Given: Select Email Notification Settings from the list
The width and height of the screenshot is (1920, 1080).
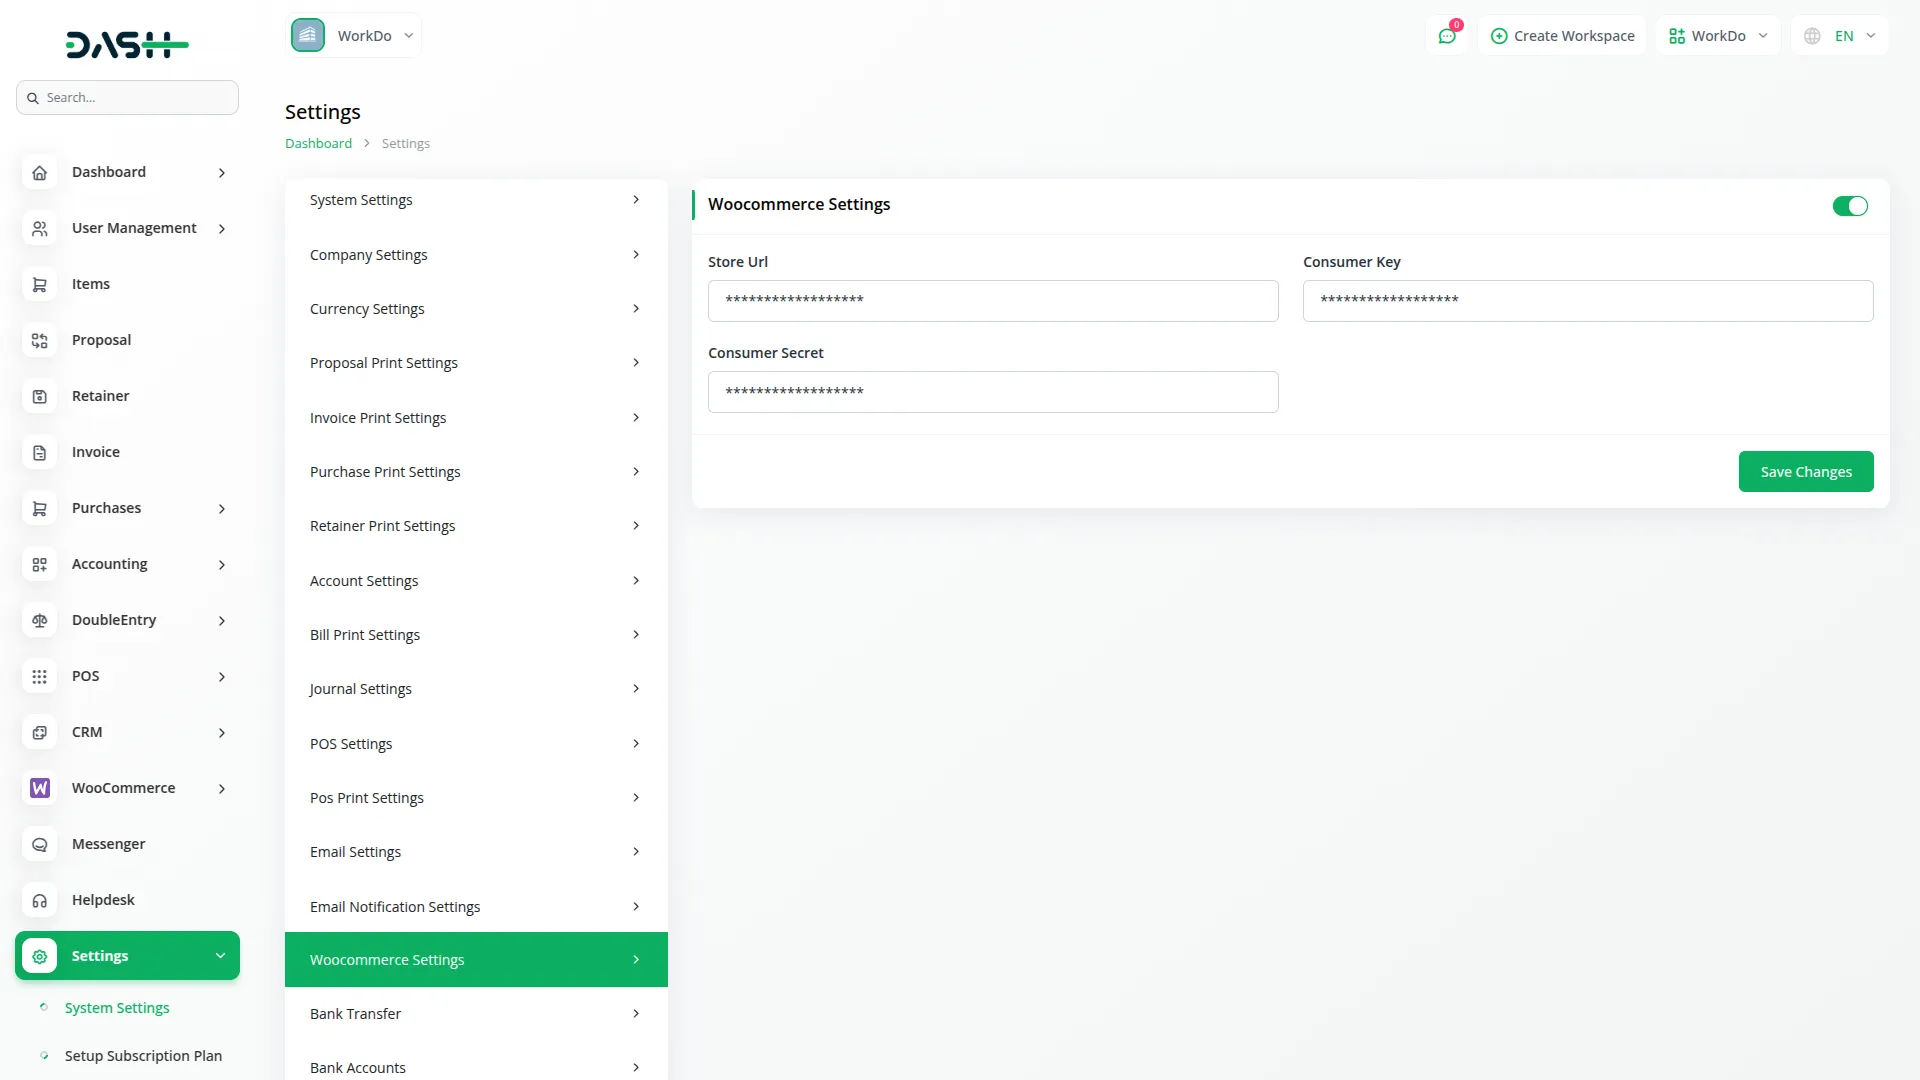Looking at the screenshot, I should pos(476,906).
